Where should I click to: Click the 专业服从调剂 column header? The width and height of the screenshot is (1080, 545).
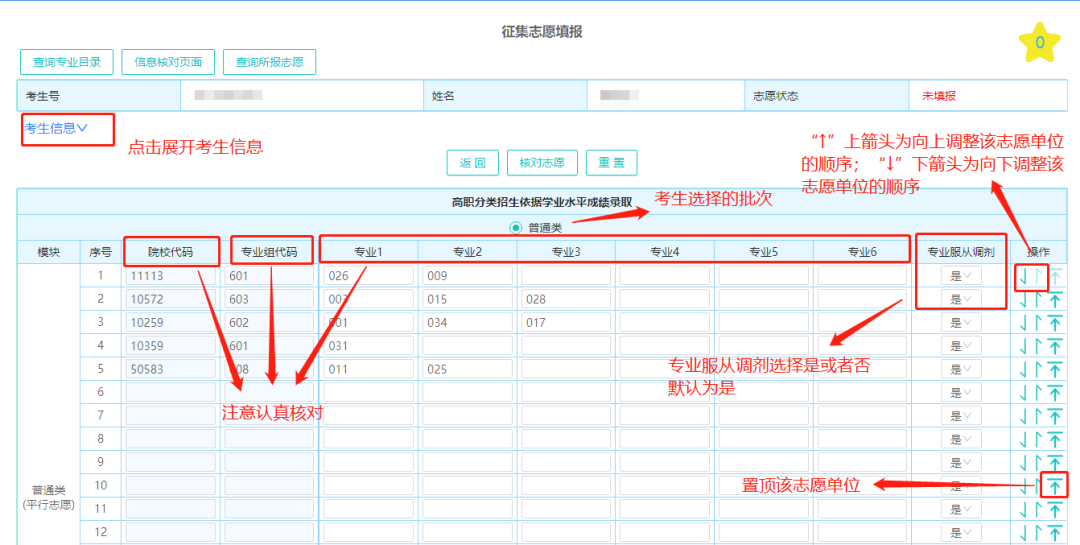pyautogui.click(x=960, y=252)
